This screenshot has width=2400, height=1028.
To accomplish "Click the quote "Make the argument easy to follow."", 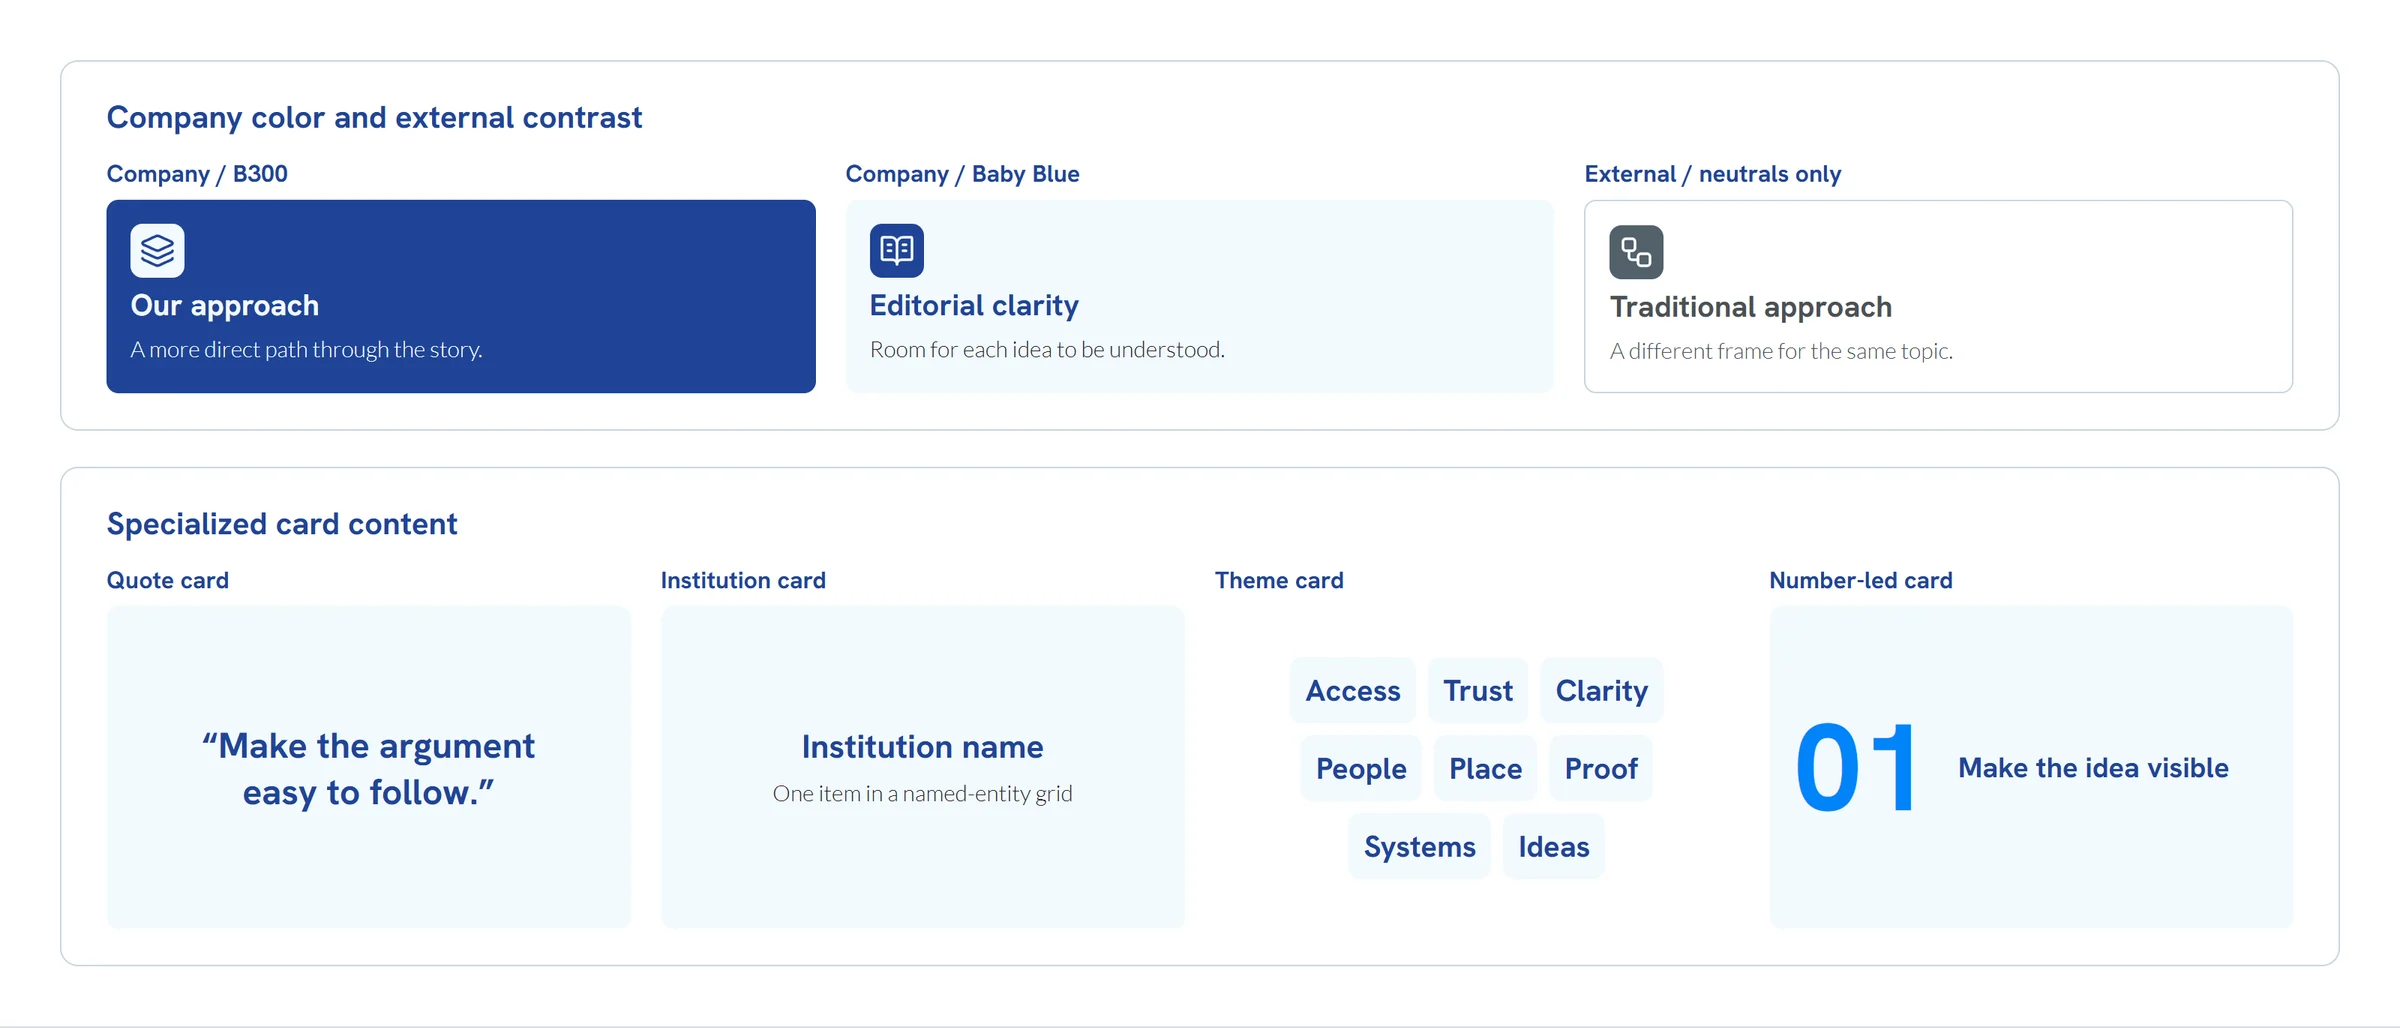I will pos(368,769).
